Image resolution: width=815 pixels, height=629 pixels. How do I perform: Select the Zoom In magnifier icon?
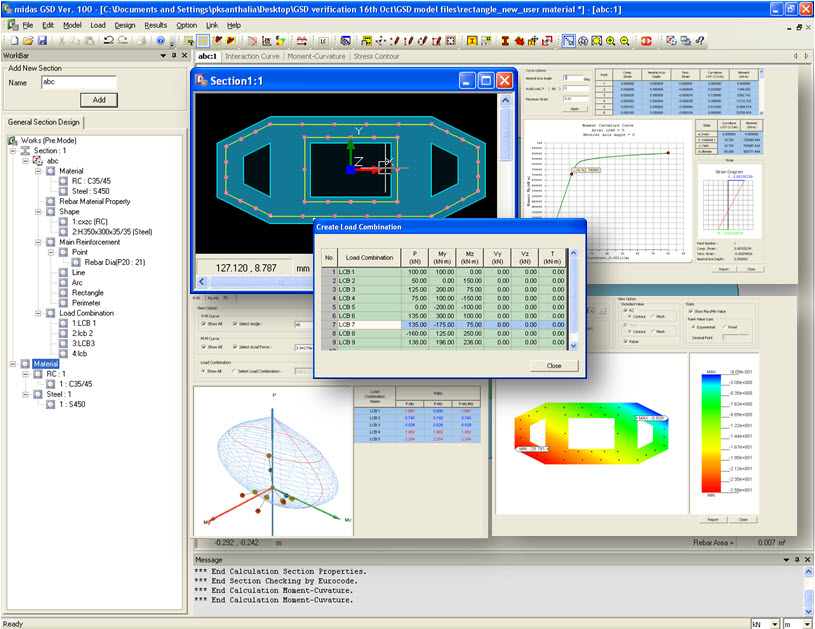[x=610, y=41]
